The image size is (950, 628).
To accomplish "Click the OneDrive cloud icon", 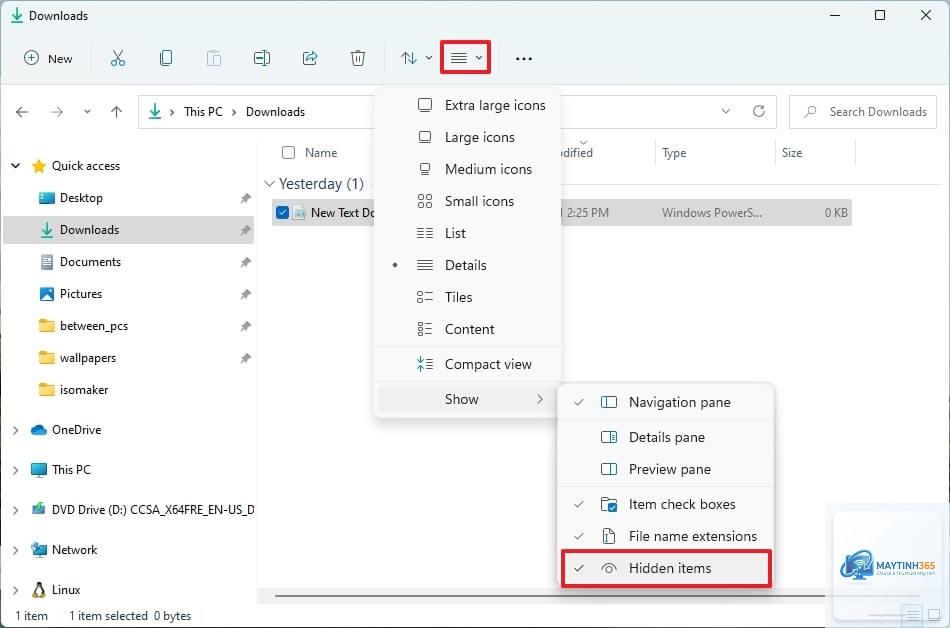I will coord(39,430).
